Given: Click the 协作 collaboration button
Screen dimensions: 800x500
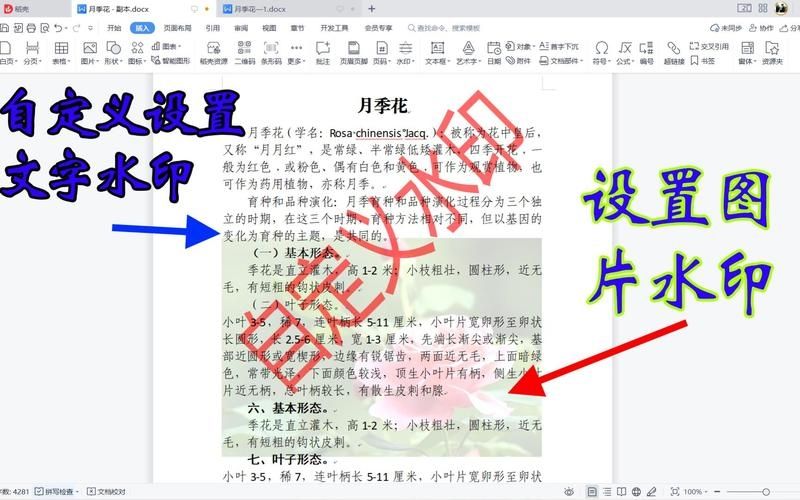Looking at the screenshot, I should [761, 28].
